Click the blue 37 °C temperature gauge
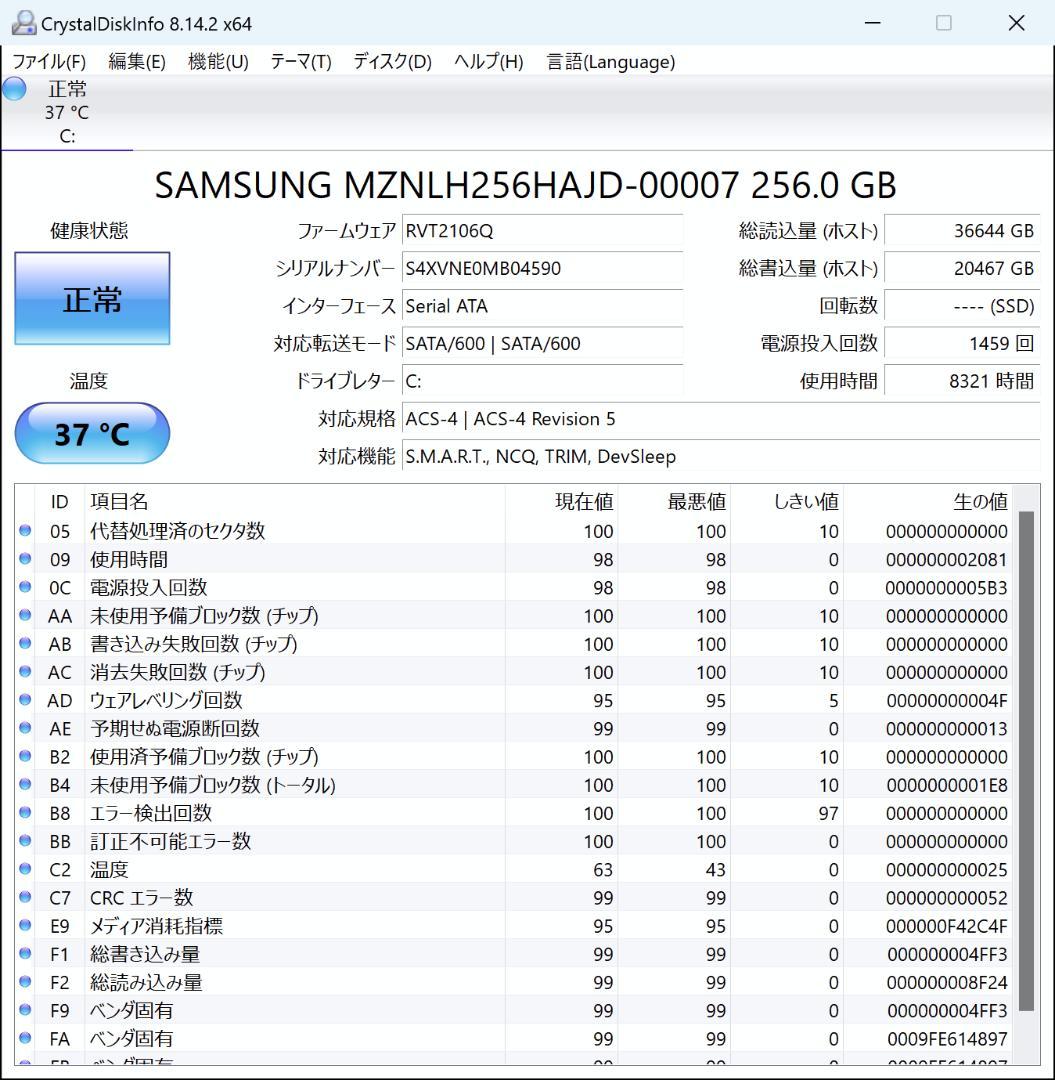The height and width of the screenshot is (1080, 1055). 92,432
